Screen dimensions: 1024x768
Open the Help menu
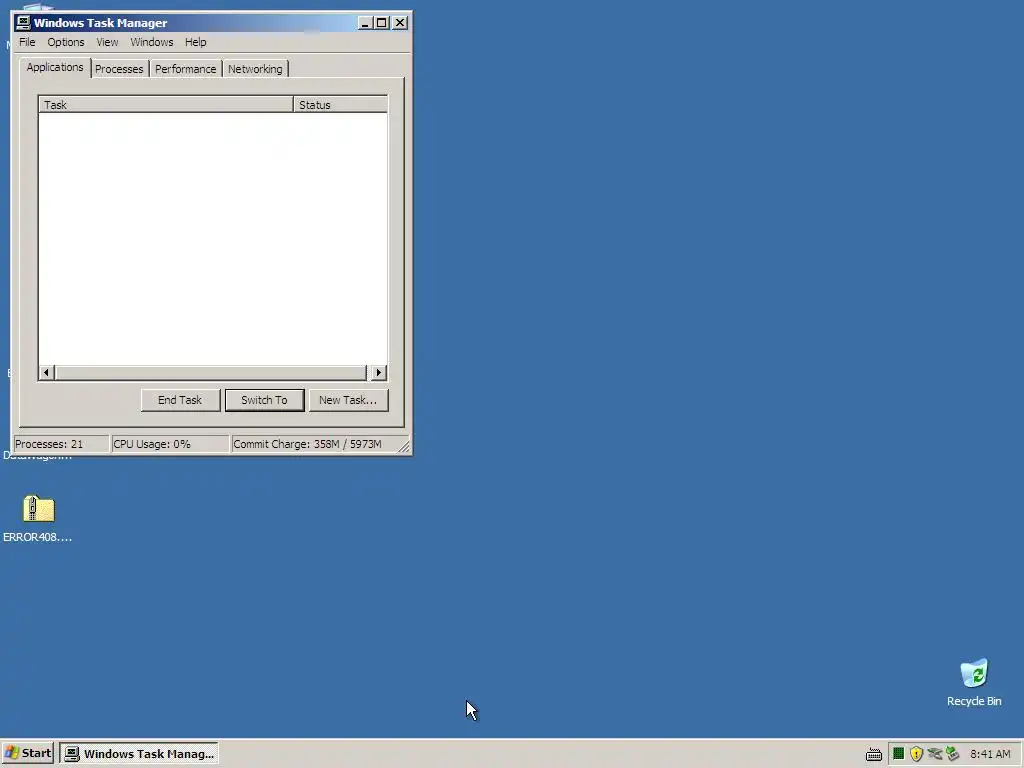click(x=195, y=42)
